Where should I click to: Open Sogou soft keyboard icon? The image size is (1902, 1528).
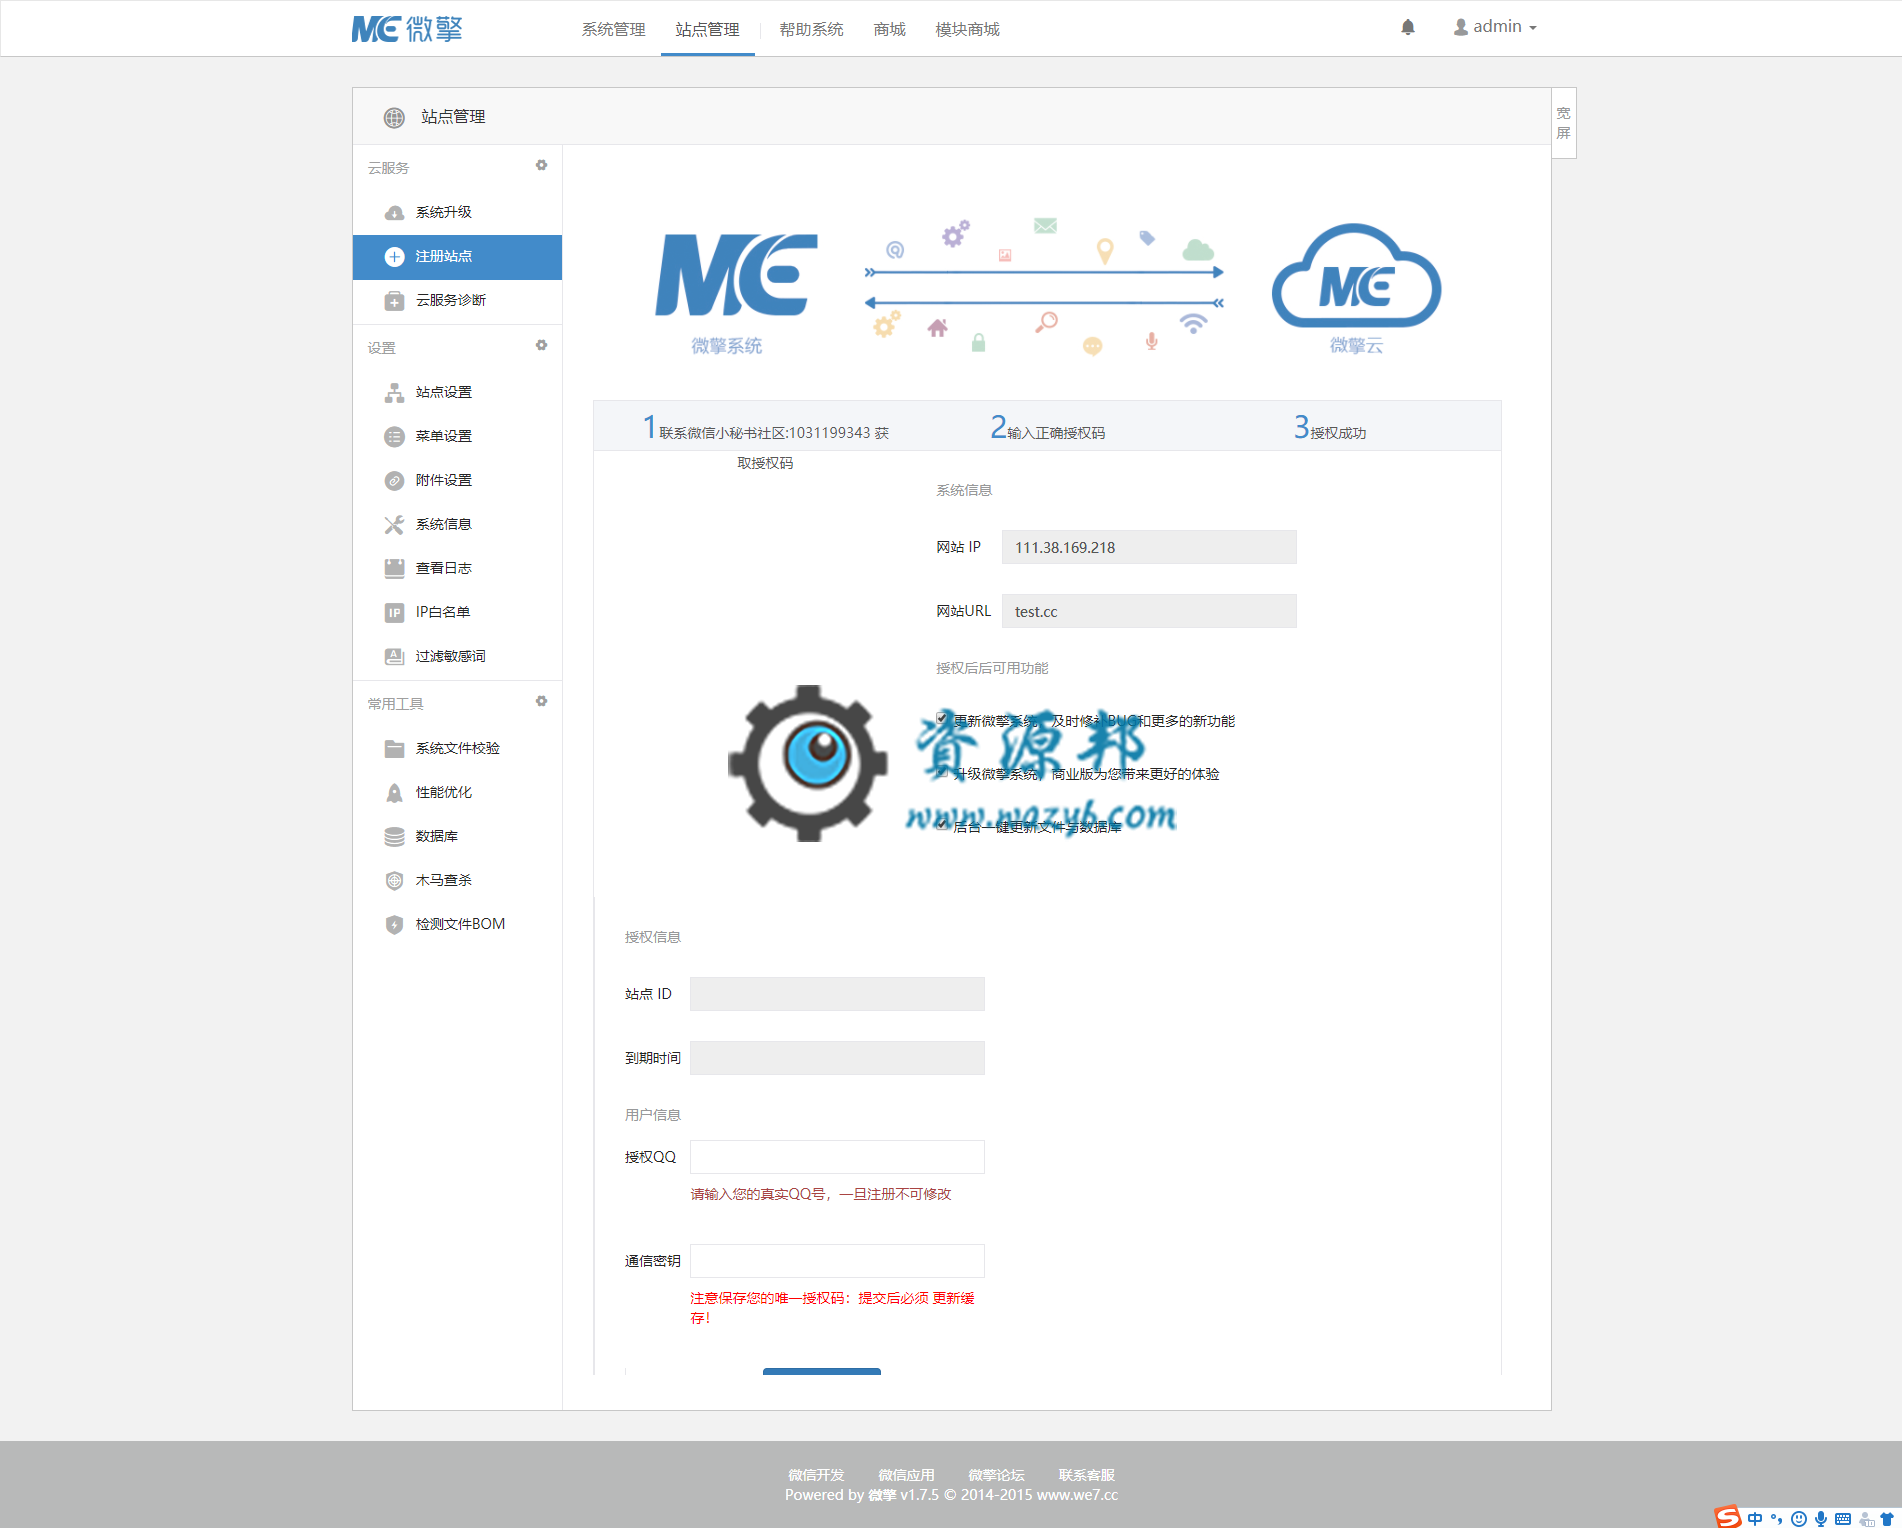pyautogui.click(x=1843, y=1519)
